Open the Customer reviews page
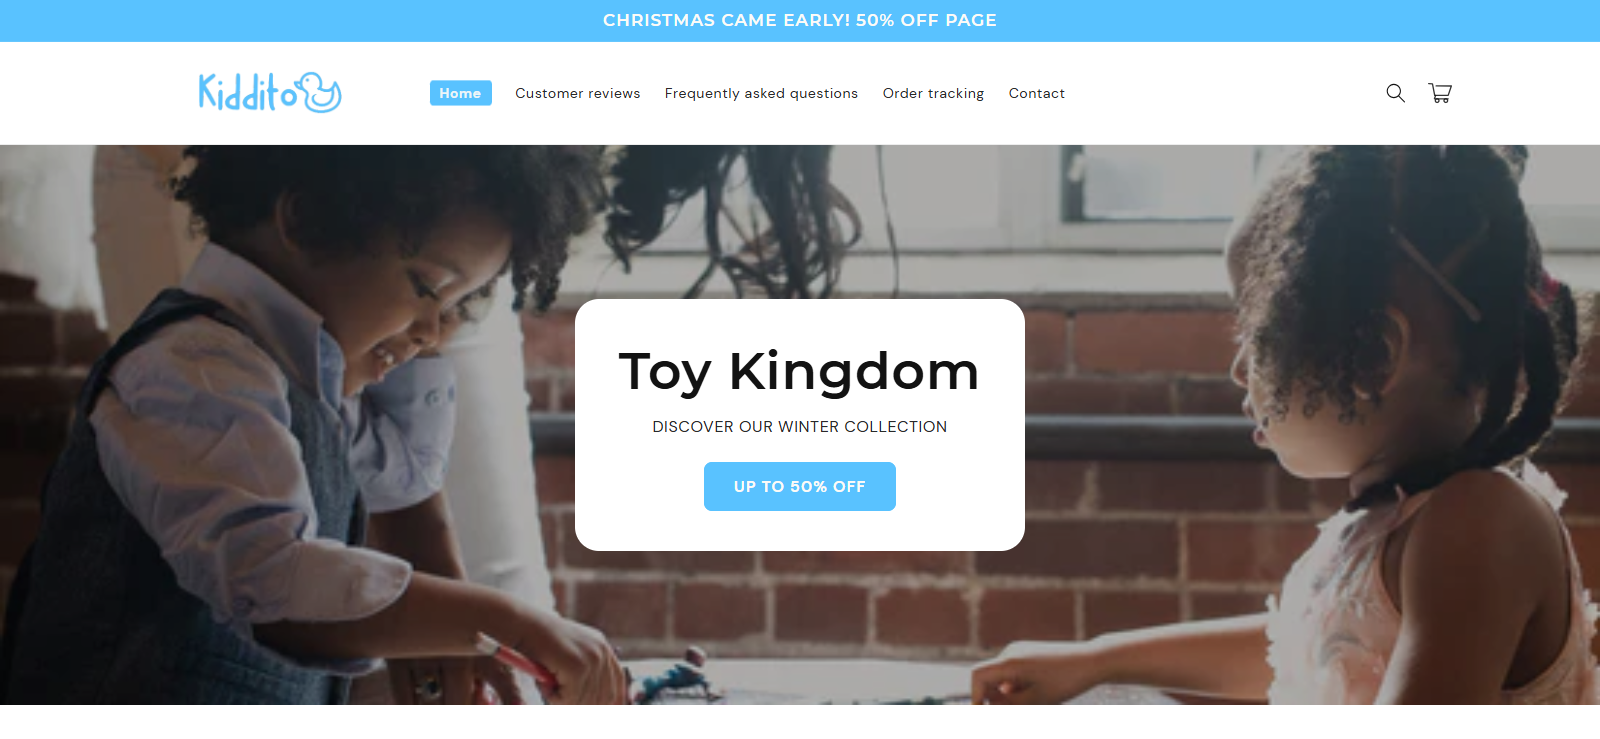The height and width of the screenshot is (739, 1600). pos(578,93)
